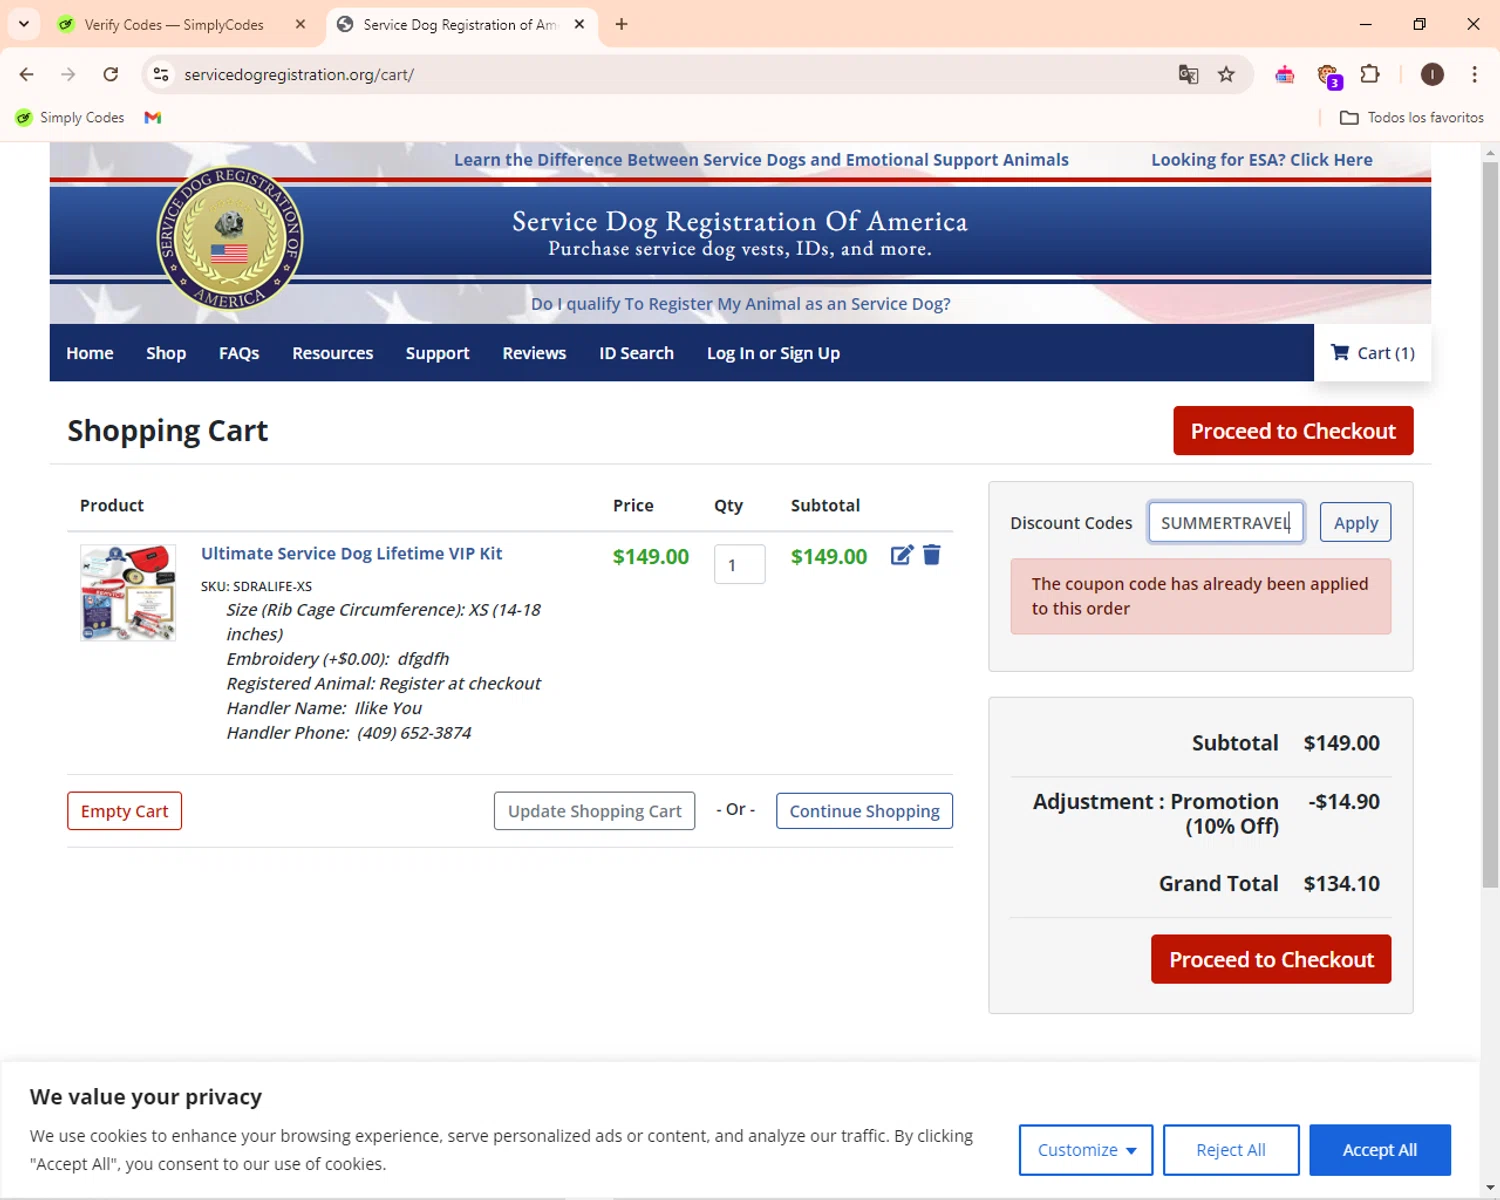Open Ultimate Service Dog Lifetime VIP Kit link
The height and width of the screenshot is (1200, 1500).
(351, 553)
